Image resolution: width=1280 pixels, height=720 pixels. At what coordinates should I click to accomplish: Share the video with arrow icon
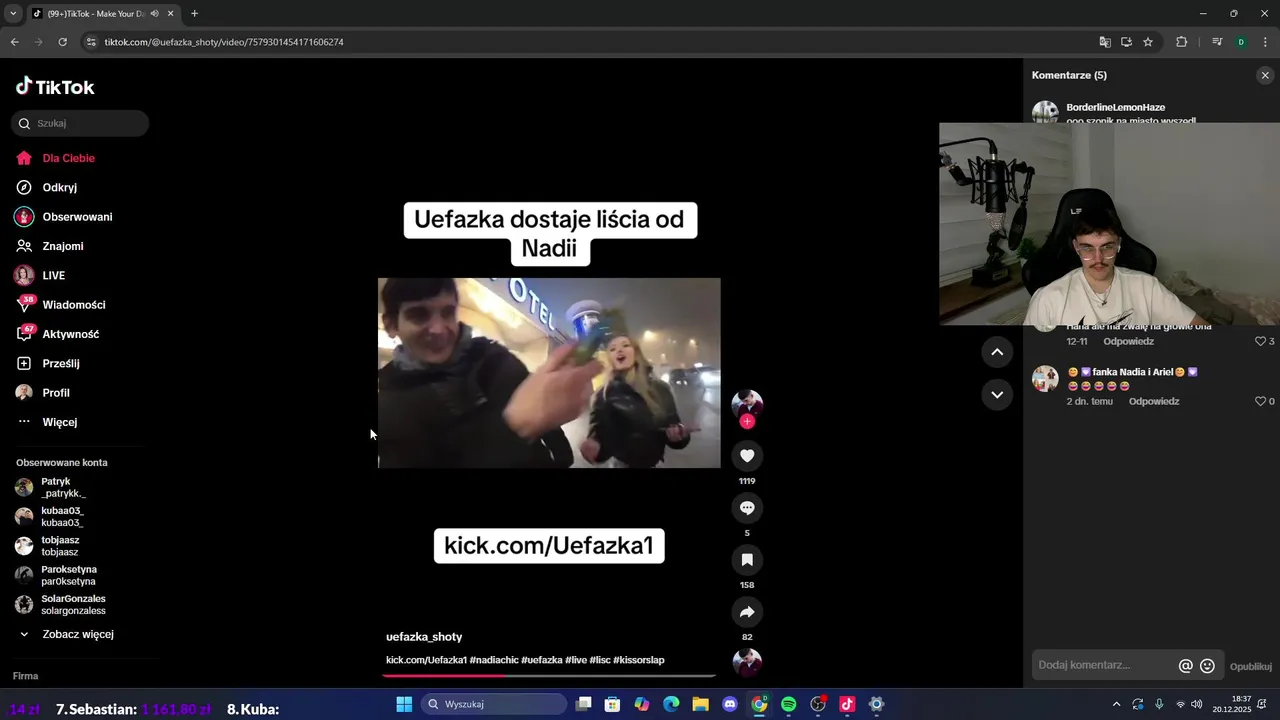[x=747, y=612]
